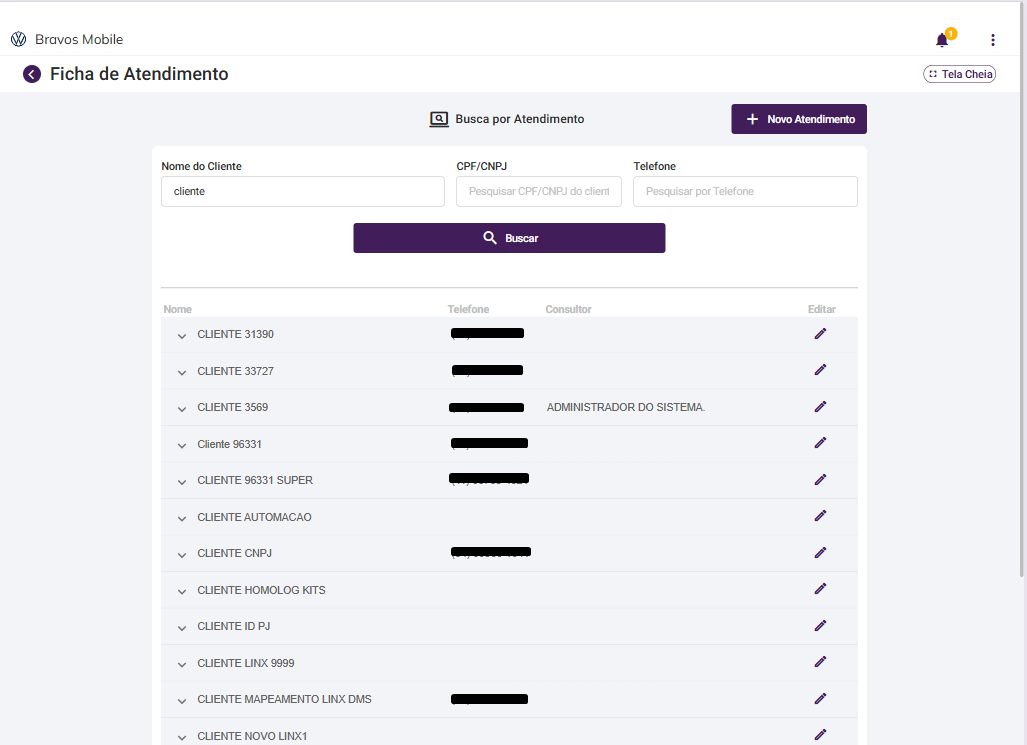This screenshot has height=745, width=1027.
Task: Expand the CLIENTE 33727 row
Action: [x=182, y=372]
